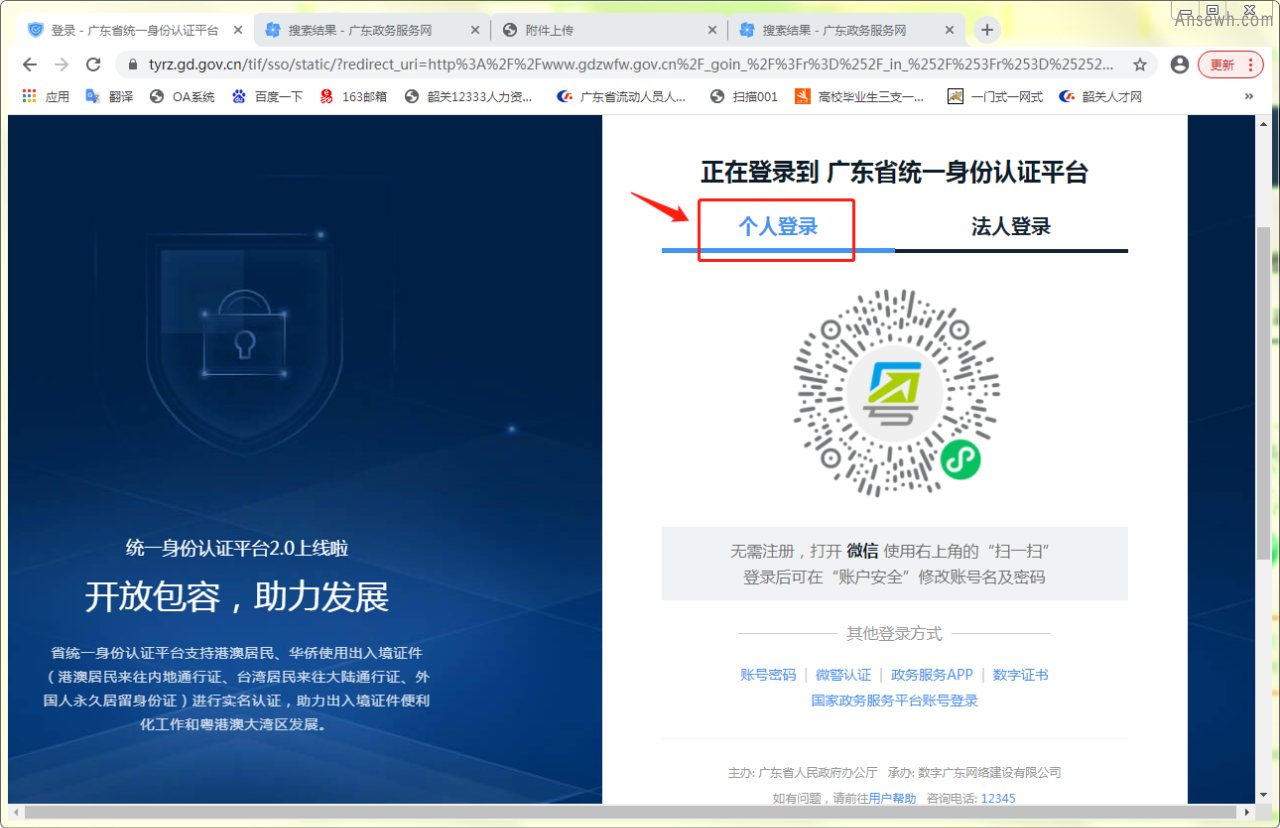The image size is (1280, 828).
Task: Choose 数字证书 login method
Action: pos(1020,675)
